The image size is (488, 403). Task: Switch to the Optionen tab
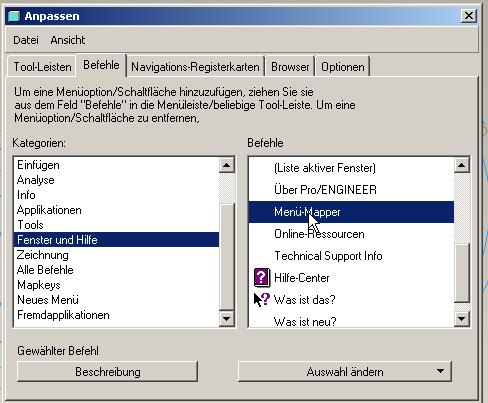coord(343,67)
